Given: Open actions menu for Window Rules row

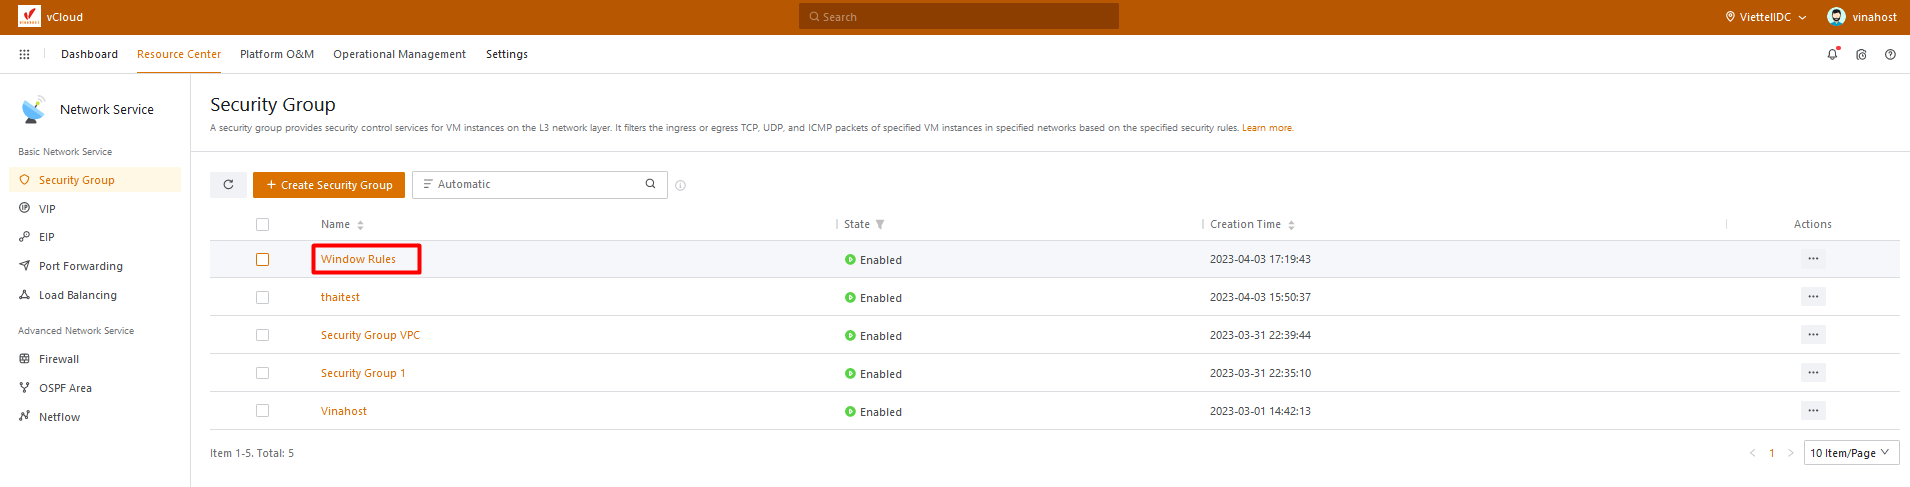Looking at the screenshot, I should click(1812, 259).
